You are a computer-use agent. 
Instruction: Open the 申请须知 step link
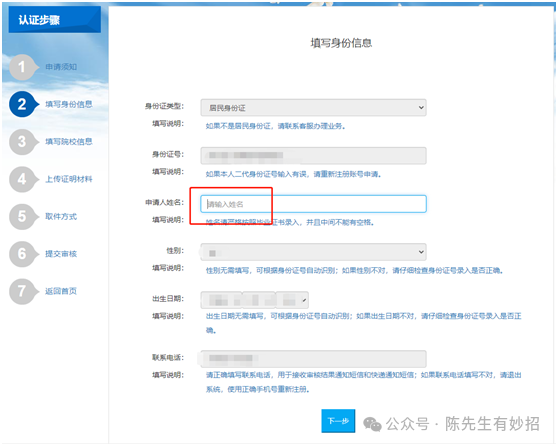pos(61,67)
